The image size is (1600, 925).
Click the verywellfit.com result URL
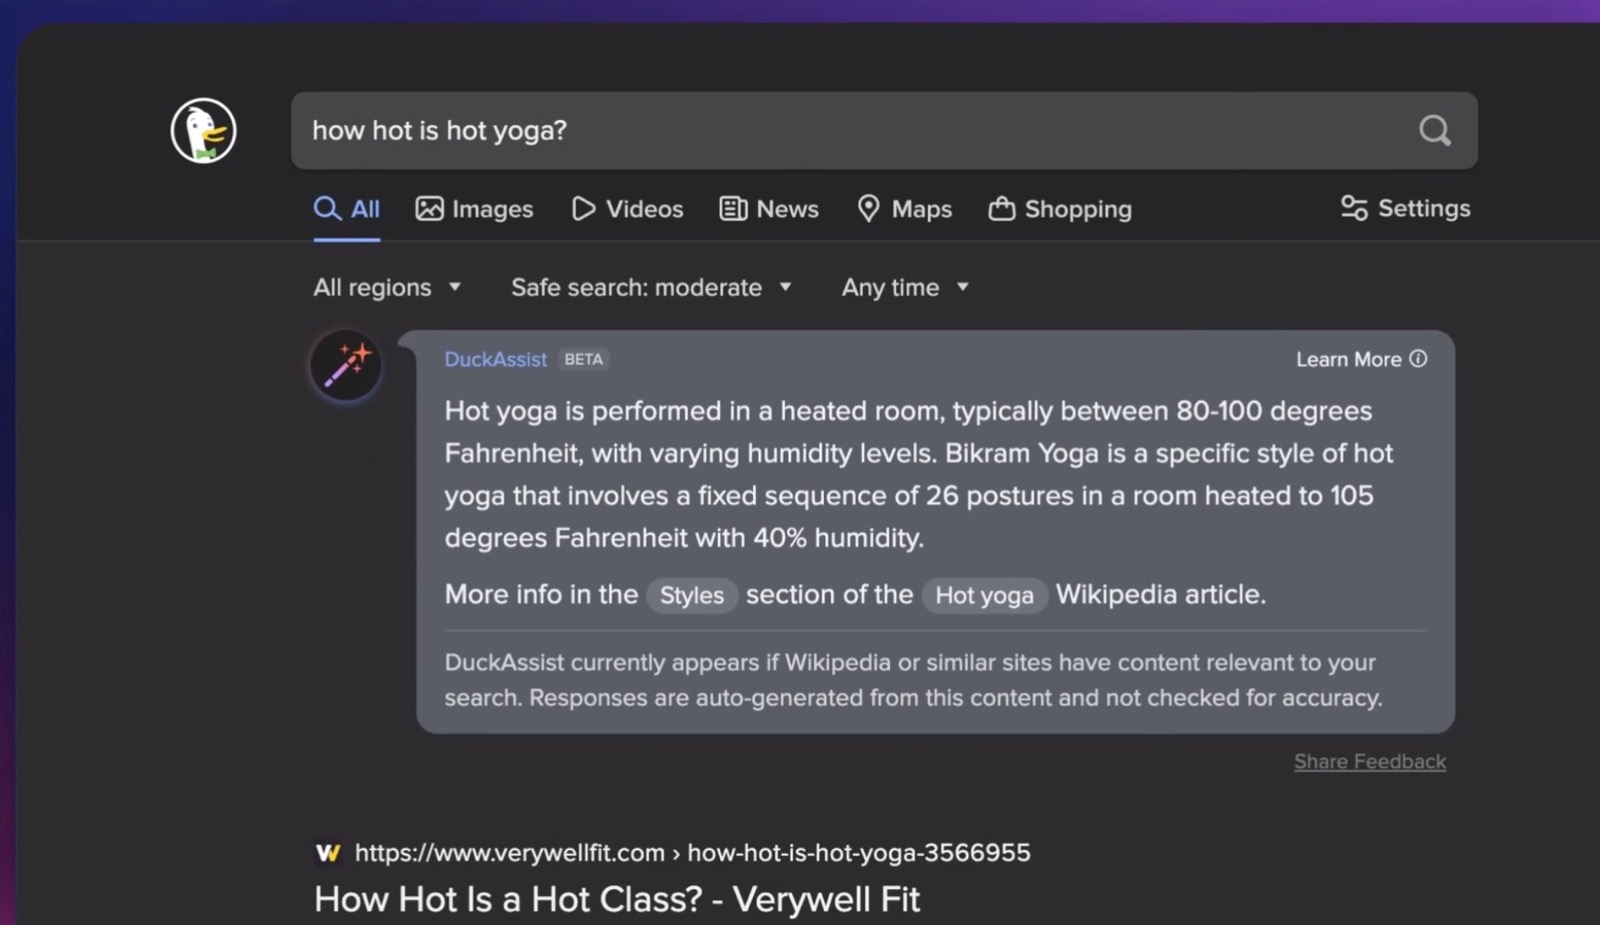[x=692, y=853]
